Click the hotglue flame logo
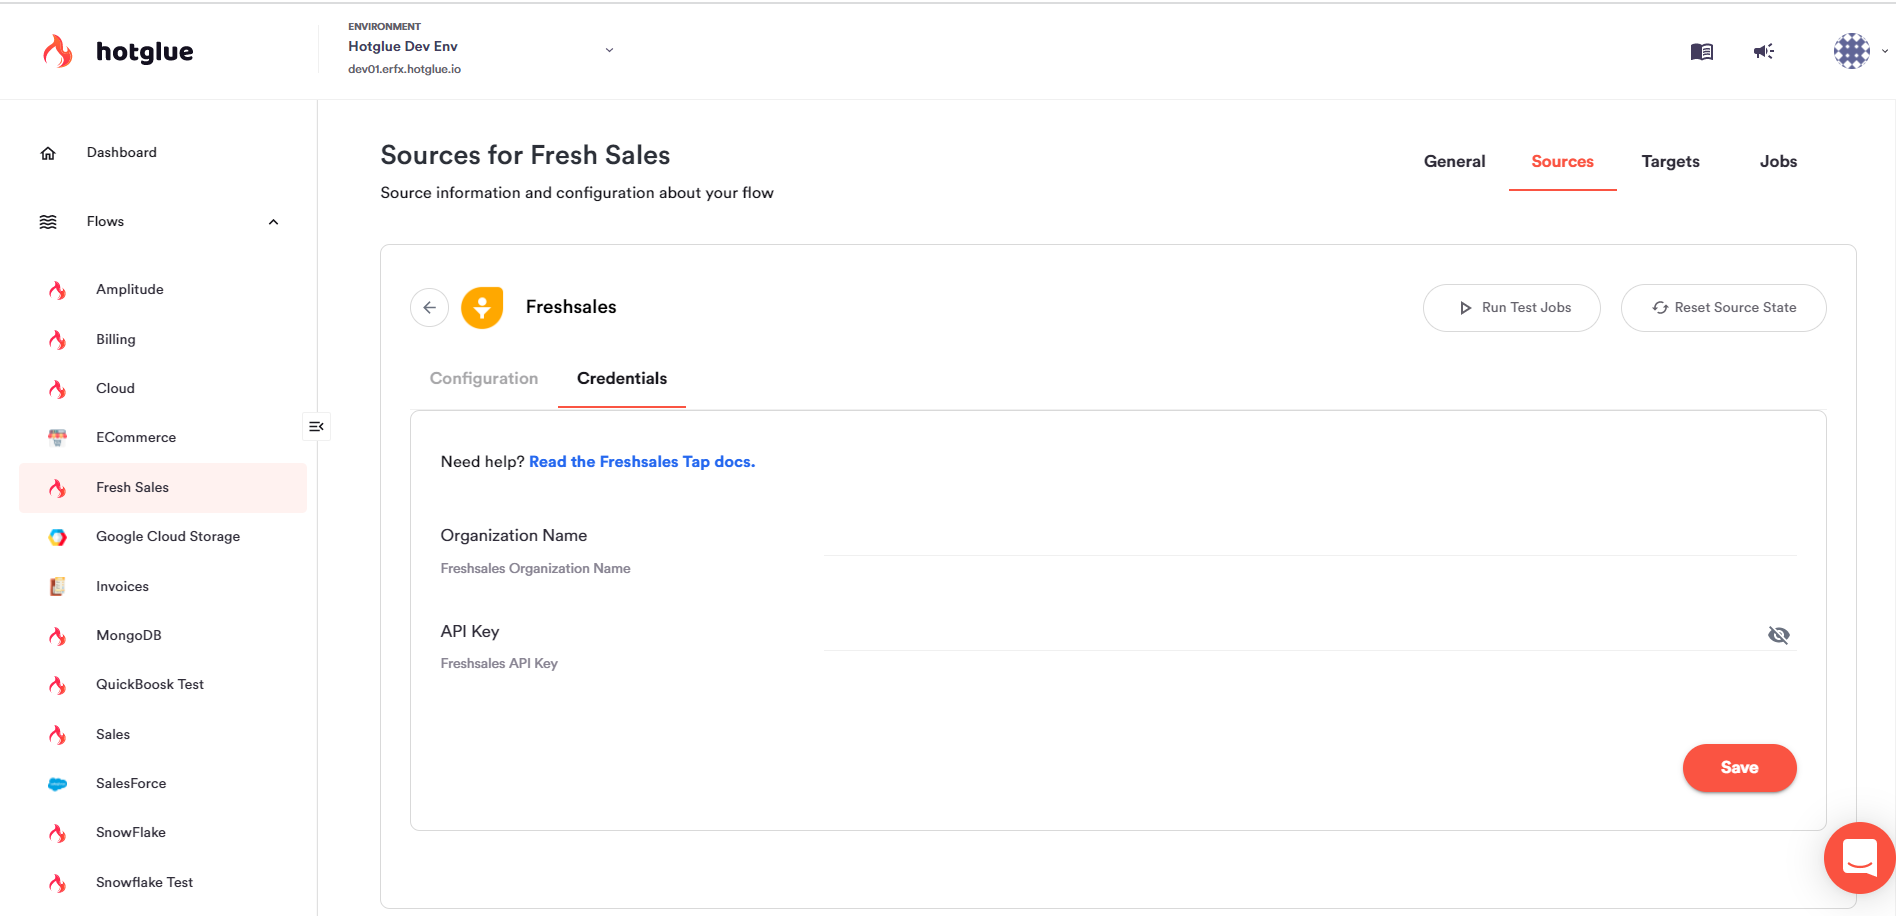Screen dimensions: 1896x916 (x=58, y=51)
